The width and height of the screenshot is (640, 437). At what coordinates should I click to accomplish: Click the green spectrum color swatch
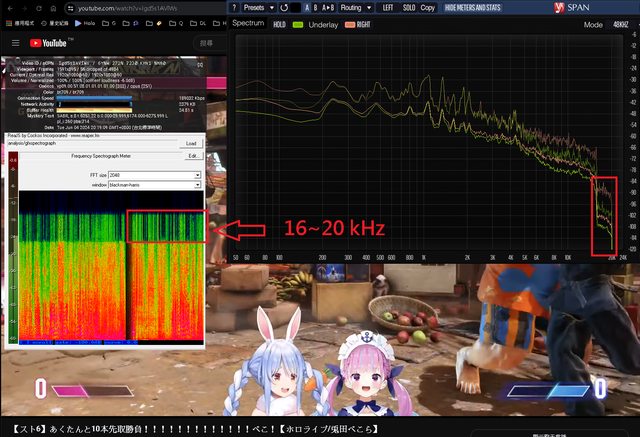(x=298, y=25)
